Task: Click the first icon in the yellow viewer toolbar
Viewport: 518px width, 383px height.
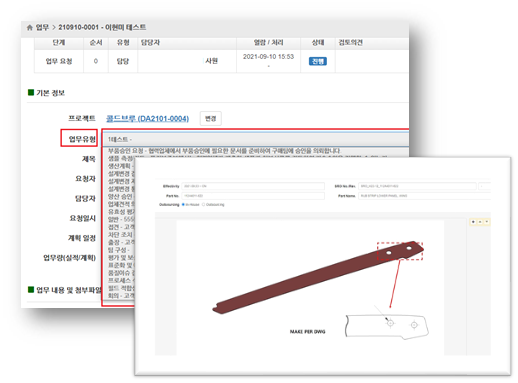Action: [473, 222]
